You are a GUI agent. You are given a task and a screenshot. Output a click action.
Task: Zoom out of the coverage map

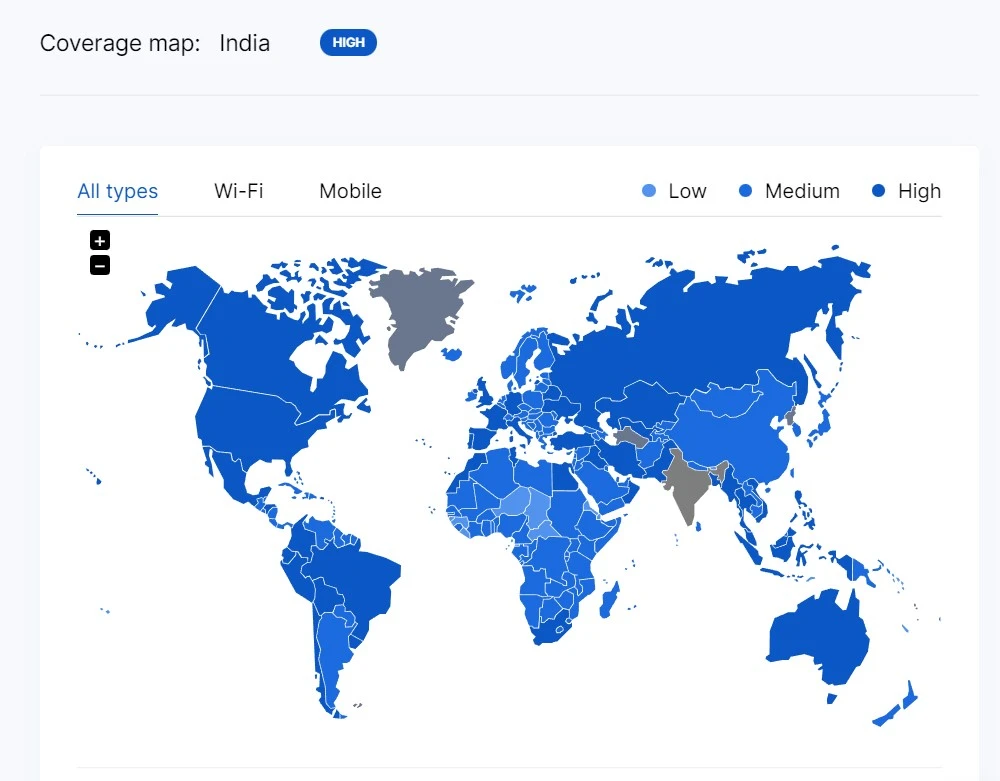point(99,265)
